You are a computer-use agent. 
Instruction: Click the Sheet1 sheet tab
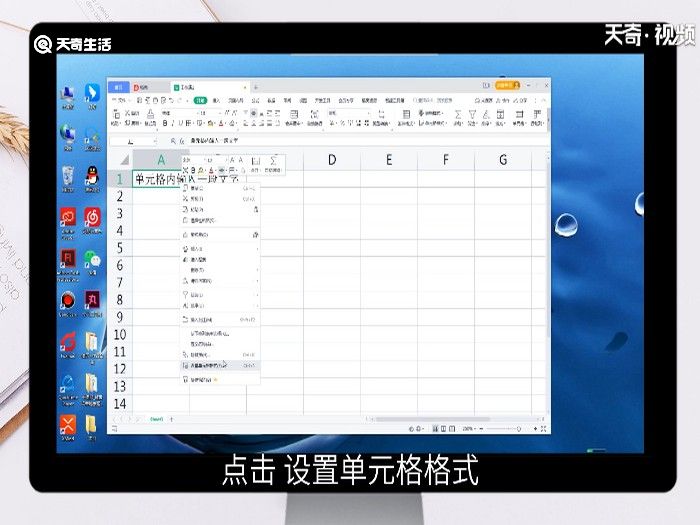[157, 419]
